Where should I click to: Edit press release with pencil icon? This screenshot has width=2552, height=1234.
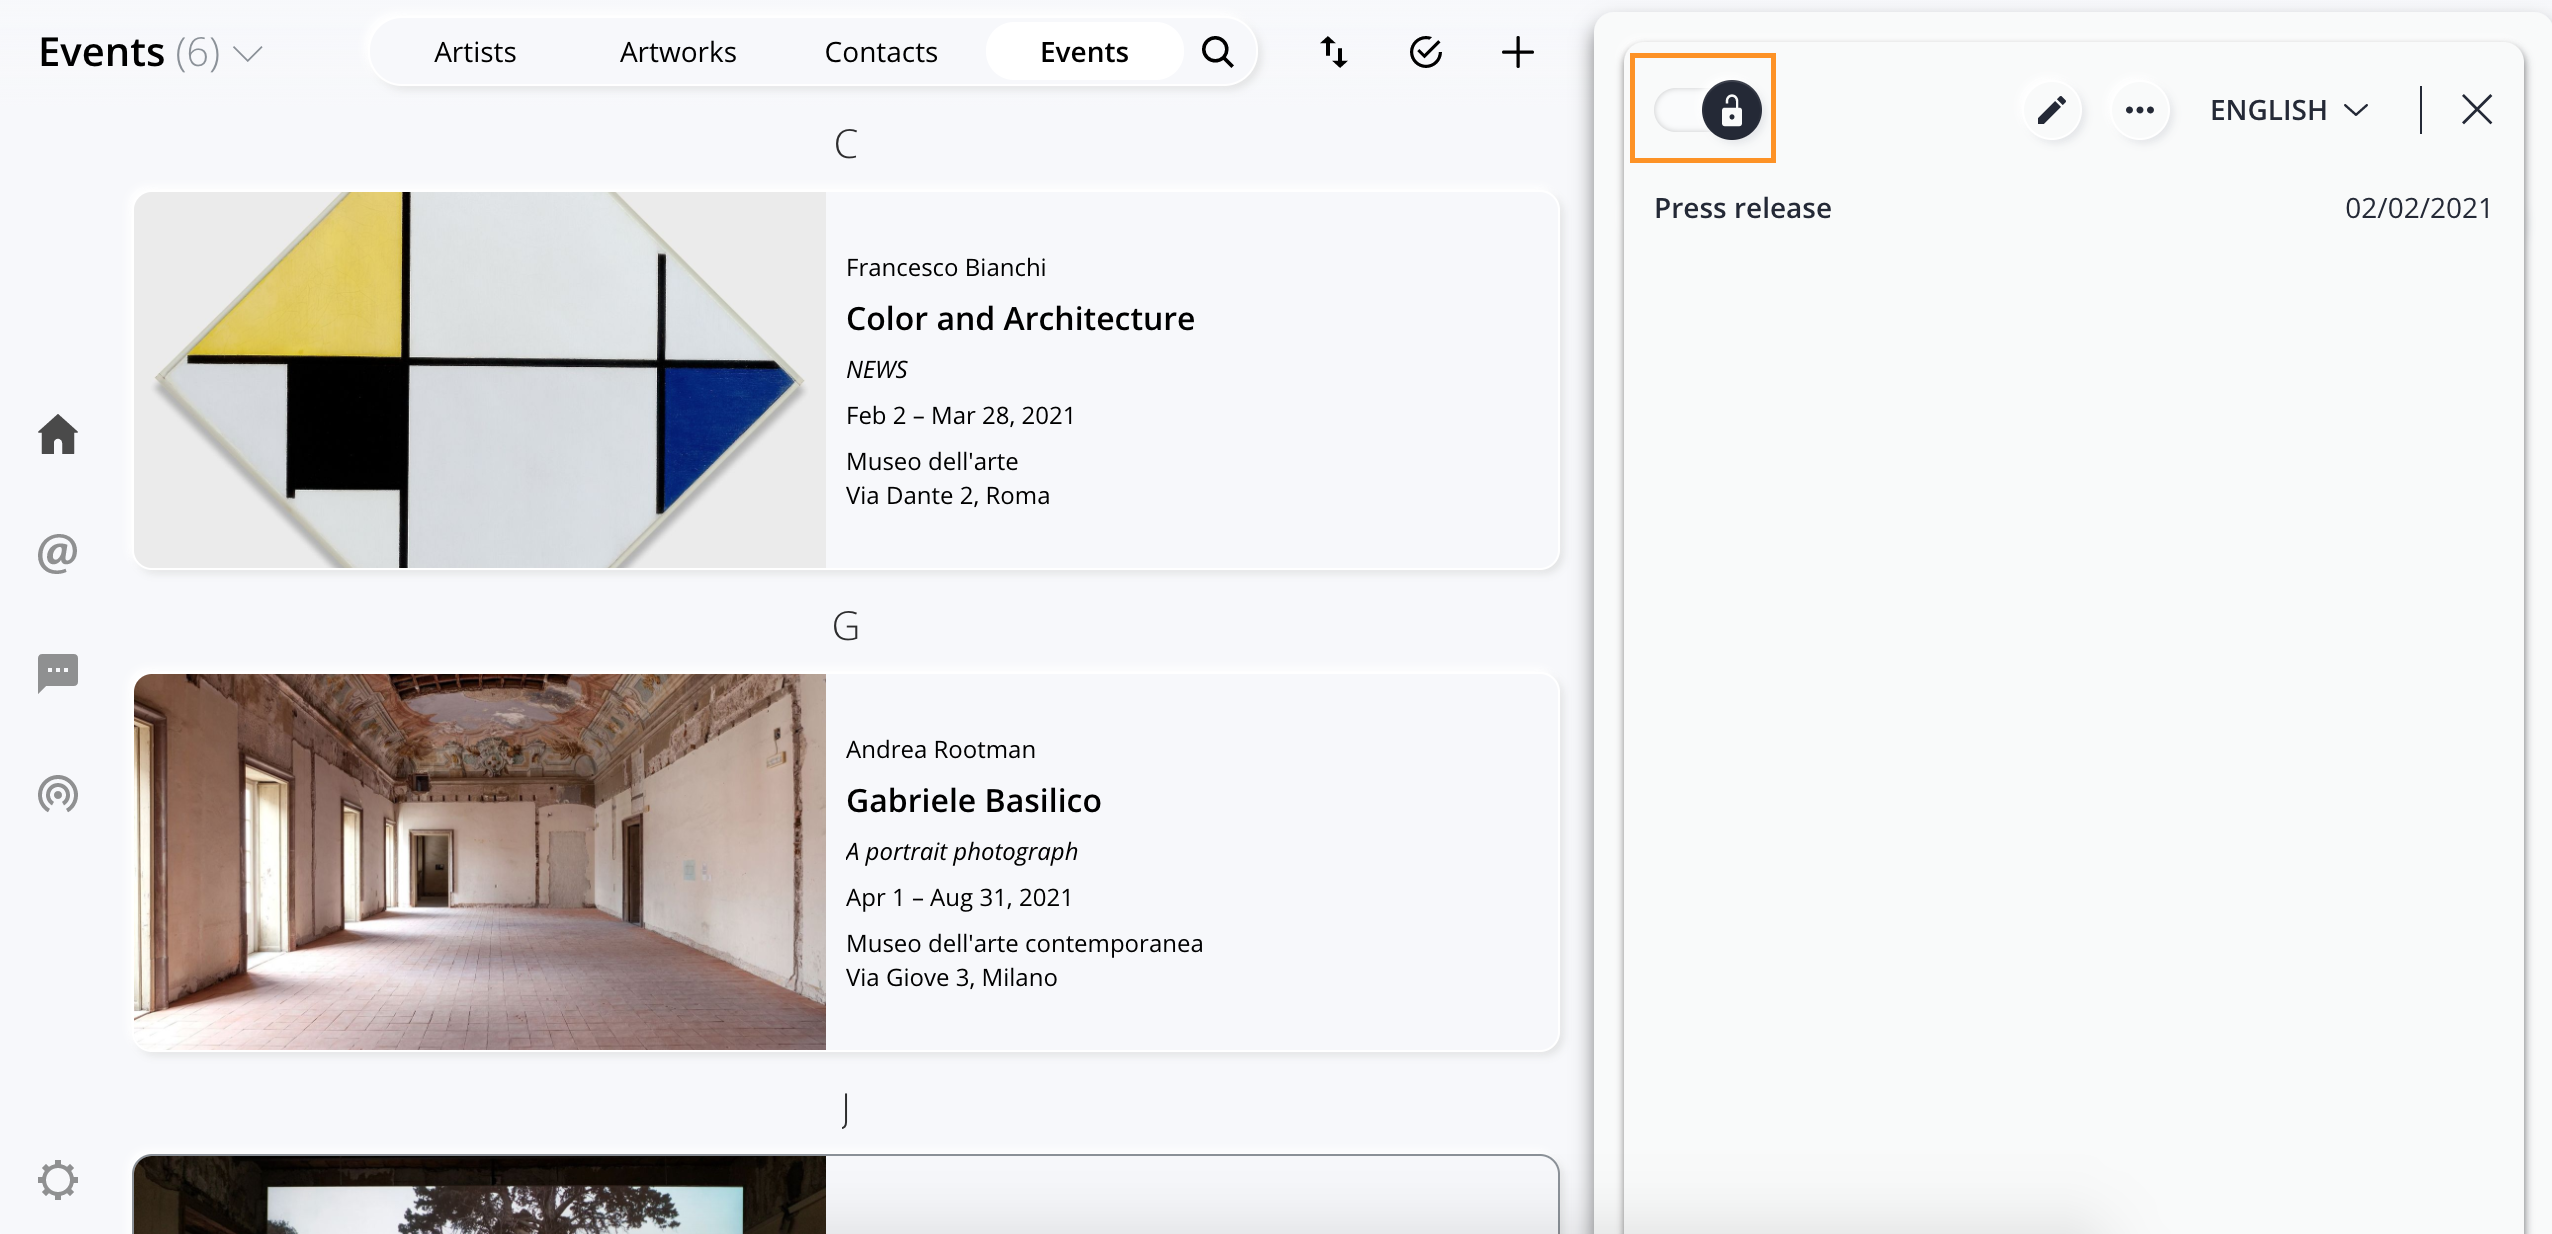point(2052,110)
